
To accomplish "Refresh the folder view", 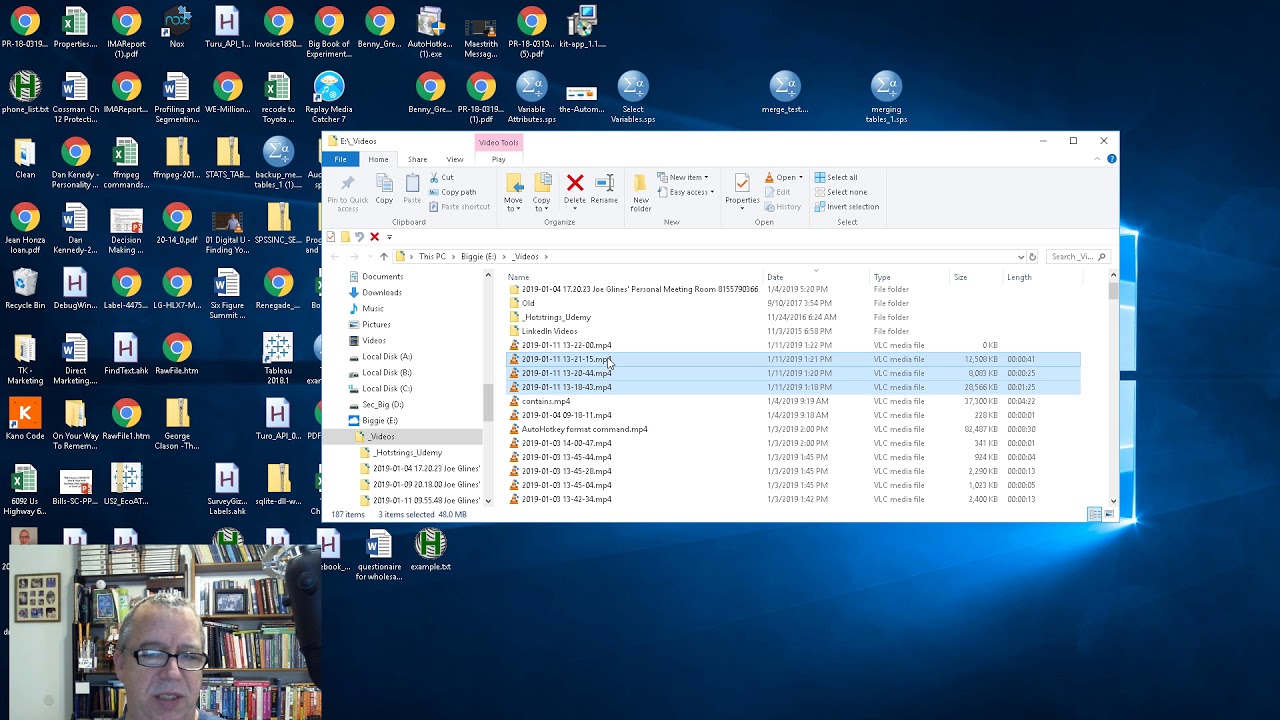I will pyautogui.click(x=1033, y=257).
